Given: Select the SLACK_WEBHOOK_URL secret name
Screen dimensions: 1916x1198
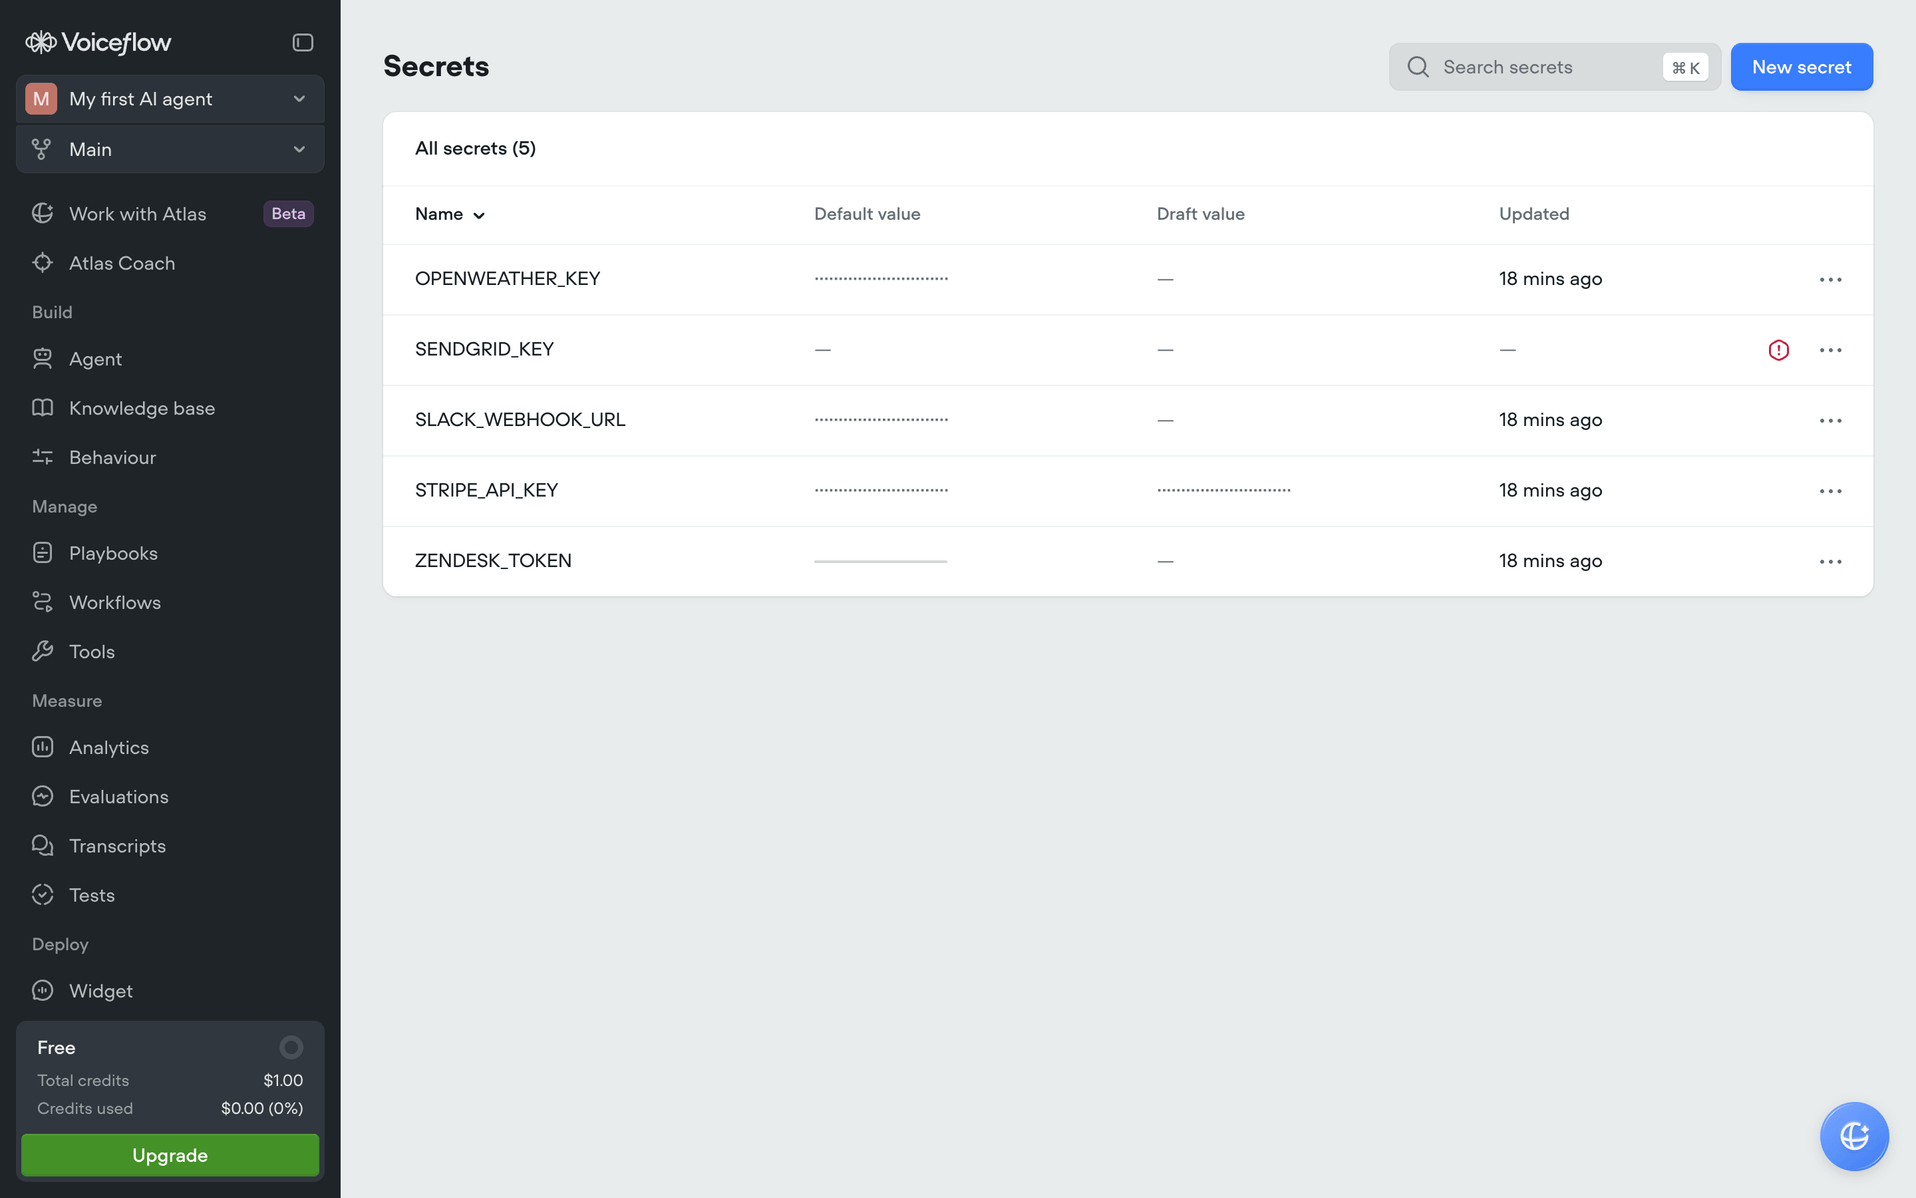Looking at the screenshot, I should coord(520,419).
